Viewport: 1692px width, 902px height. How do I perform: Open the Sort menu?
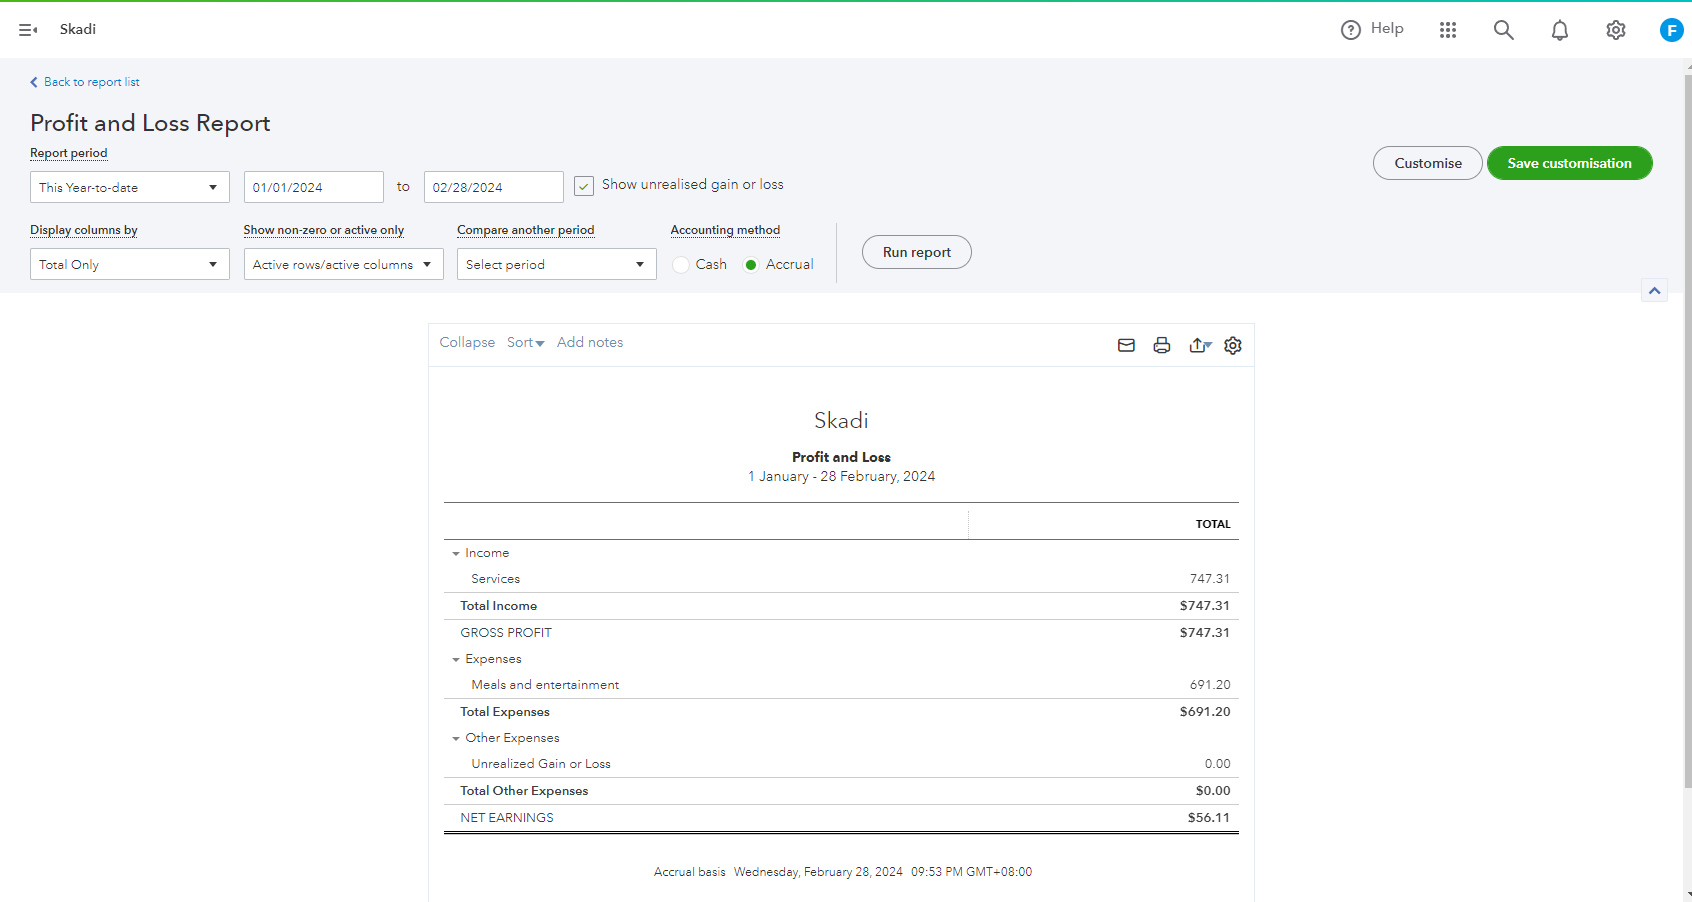point(525,342)
